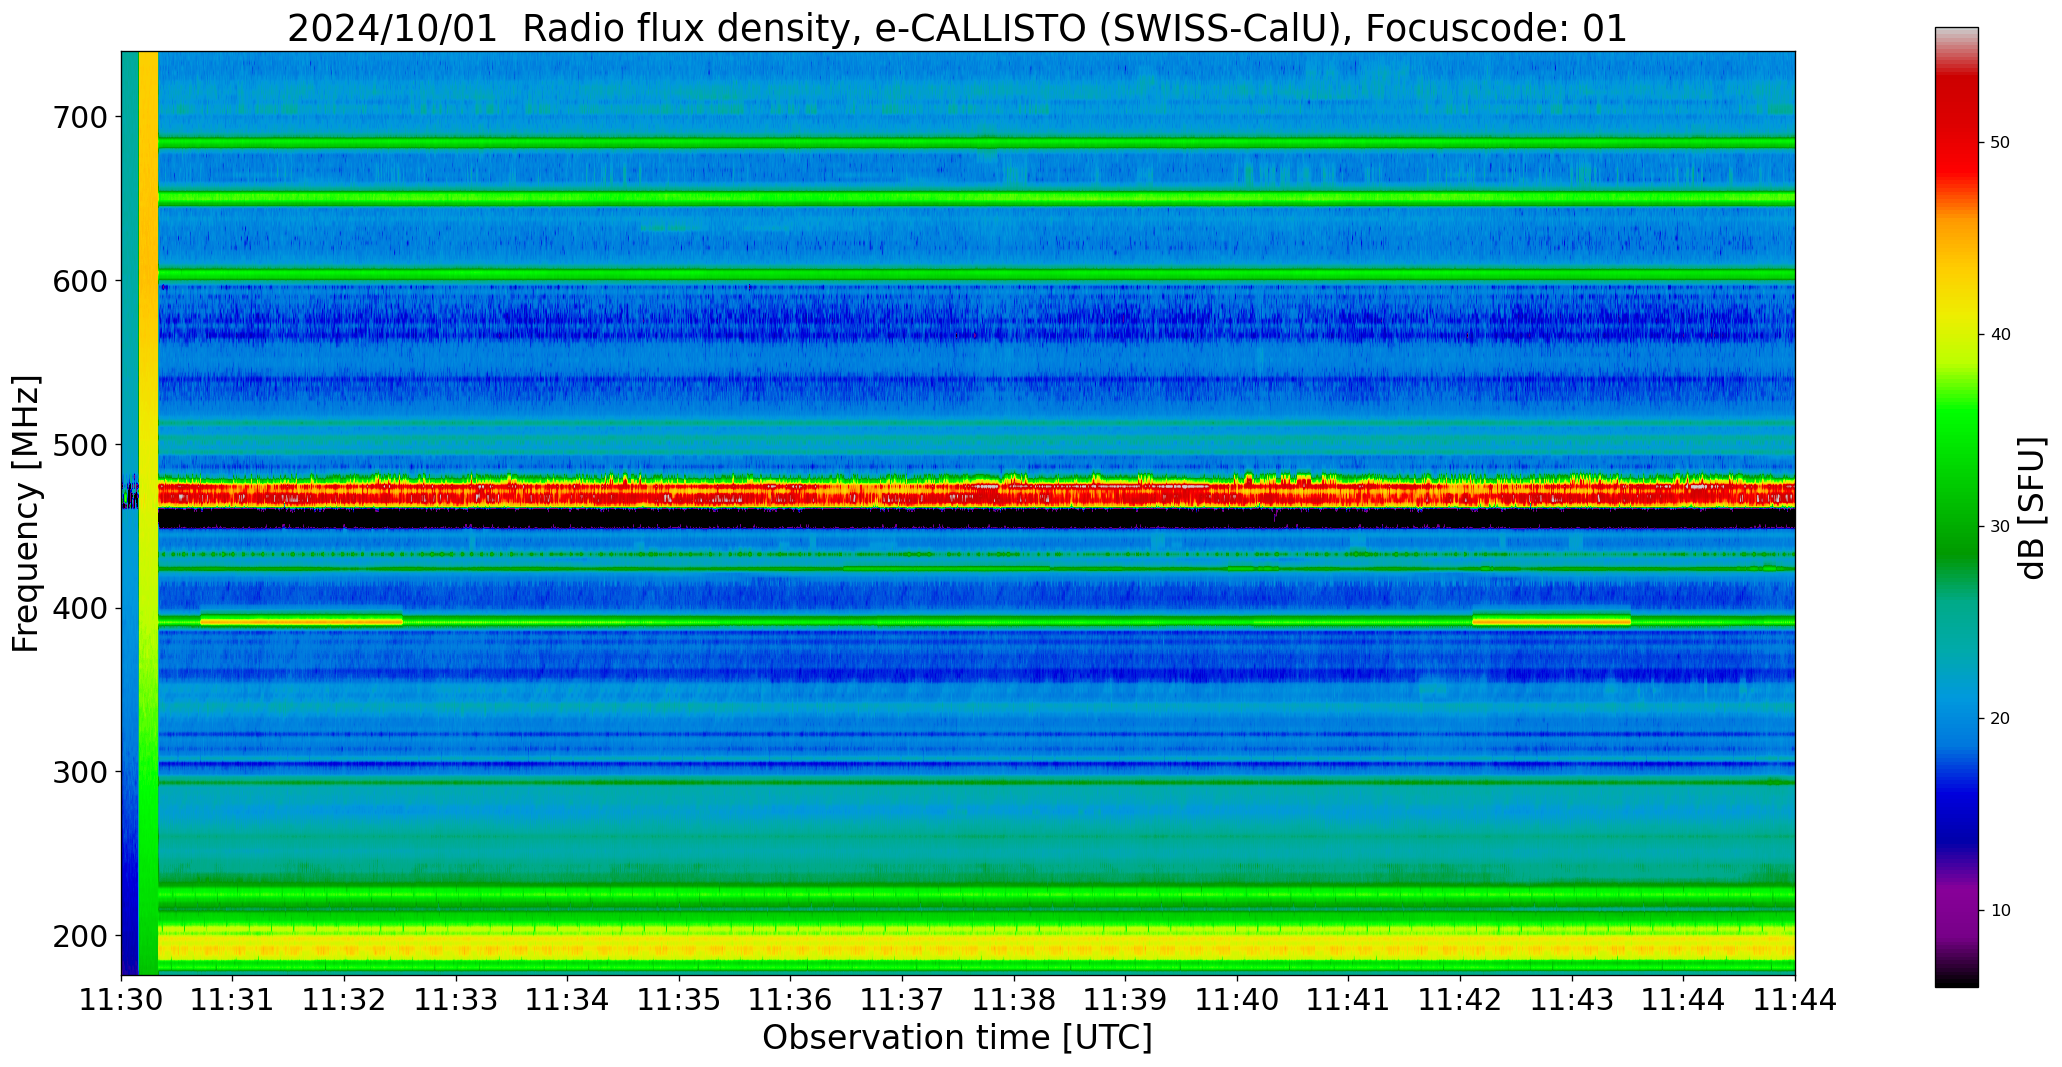
Task: Click the dB [SFU] colorbar label
Action: coord(2032,508)
